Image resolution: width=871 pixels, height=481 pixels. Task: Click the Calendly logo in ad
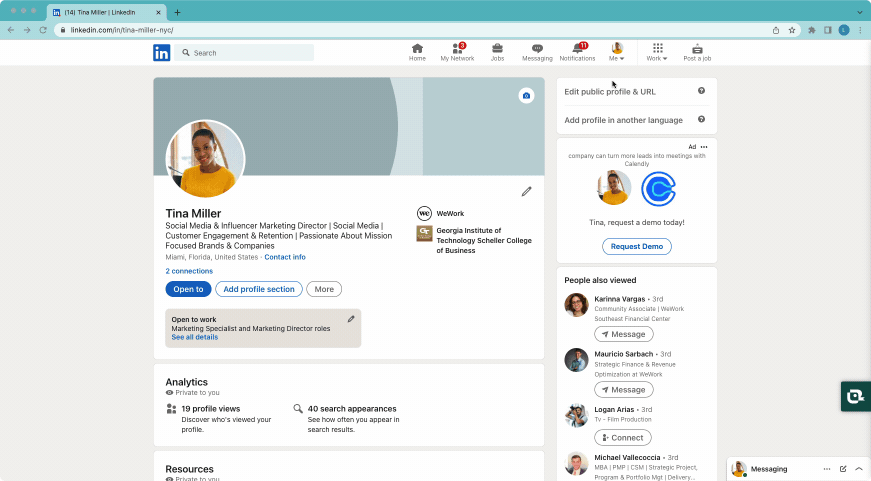pos(659,189)
